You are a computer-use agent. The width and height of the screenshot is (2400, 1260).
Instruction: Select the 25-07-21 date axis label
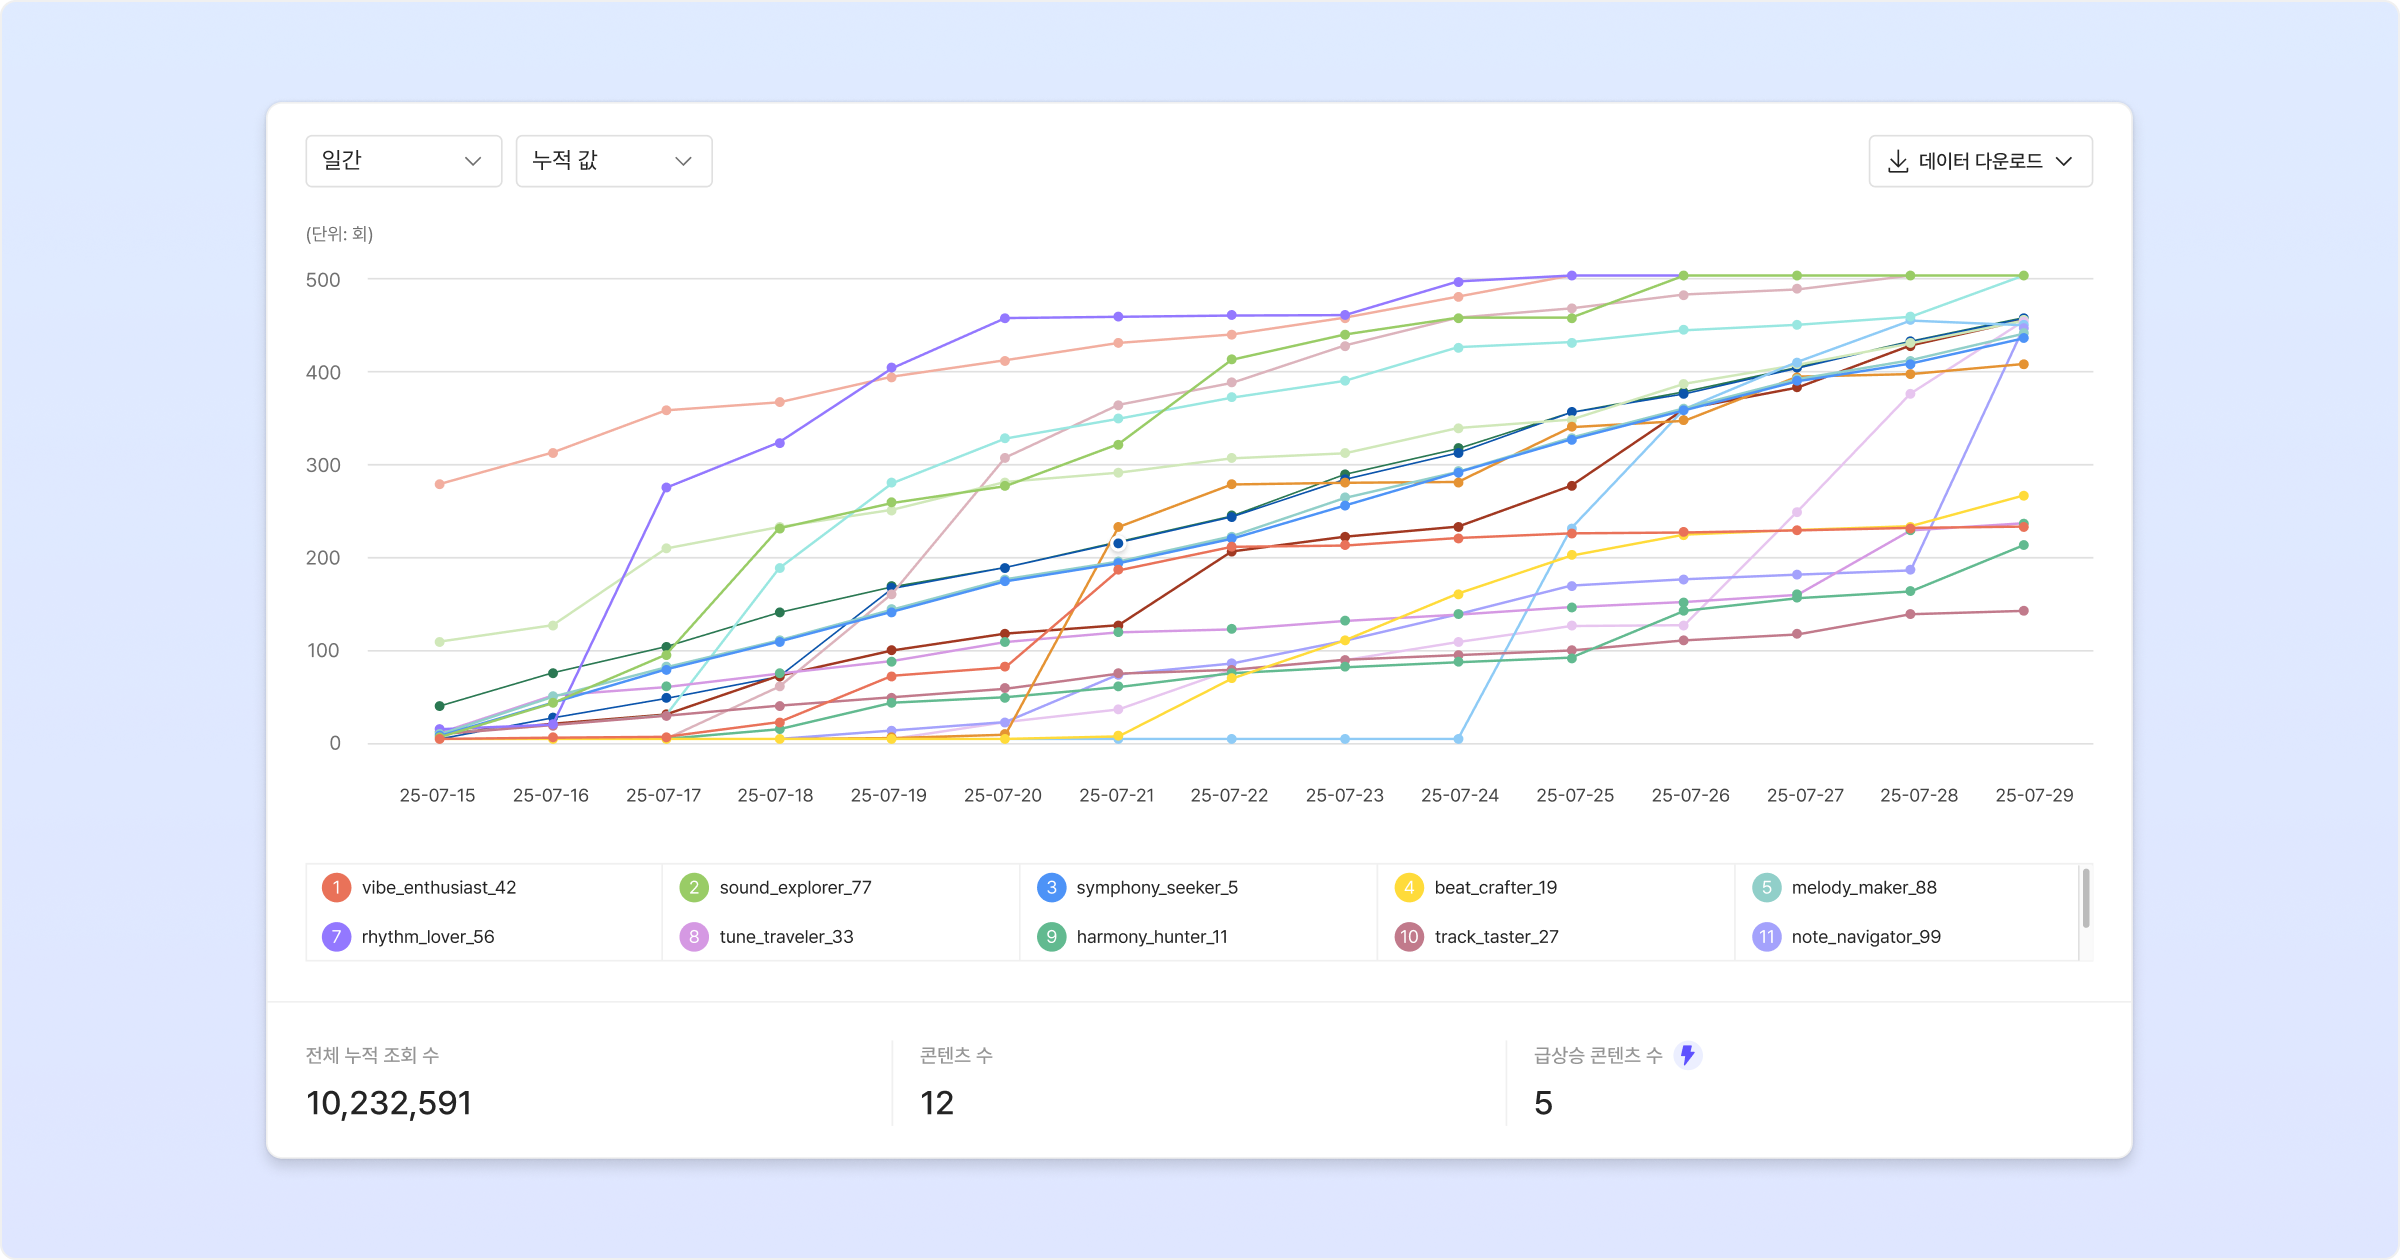click(1116, 795)
